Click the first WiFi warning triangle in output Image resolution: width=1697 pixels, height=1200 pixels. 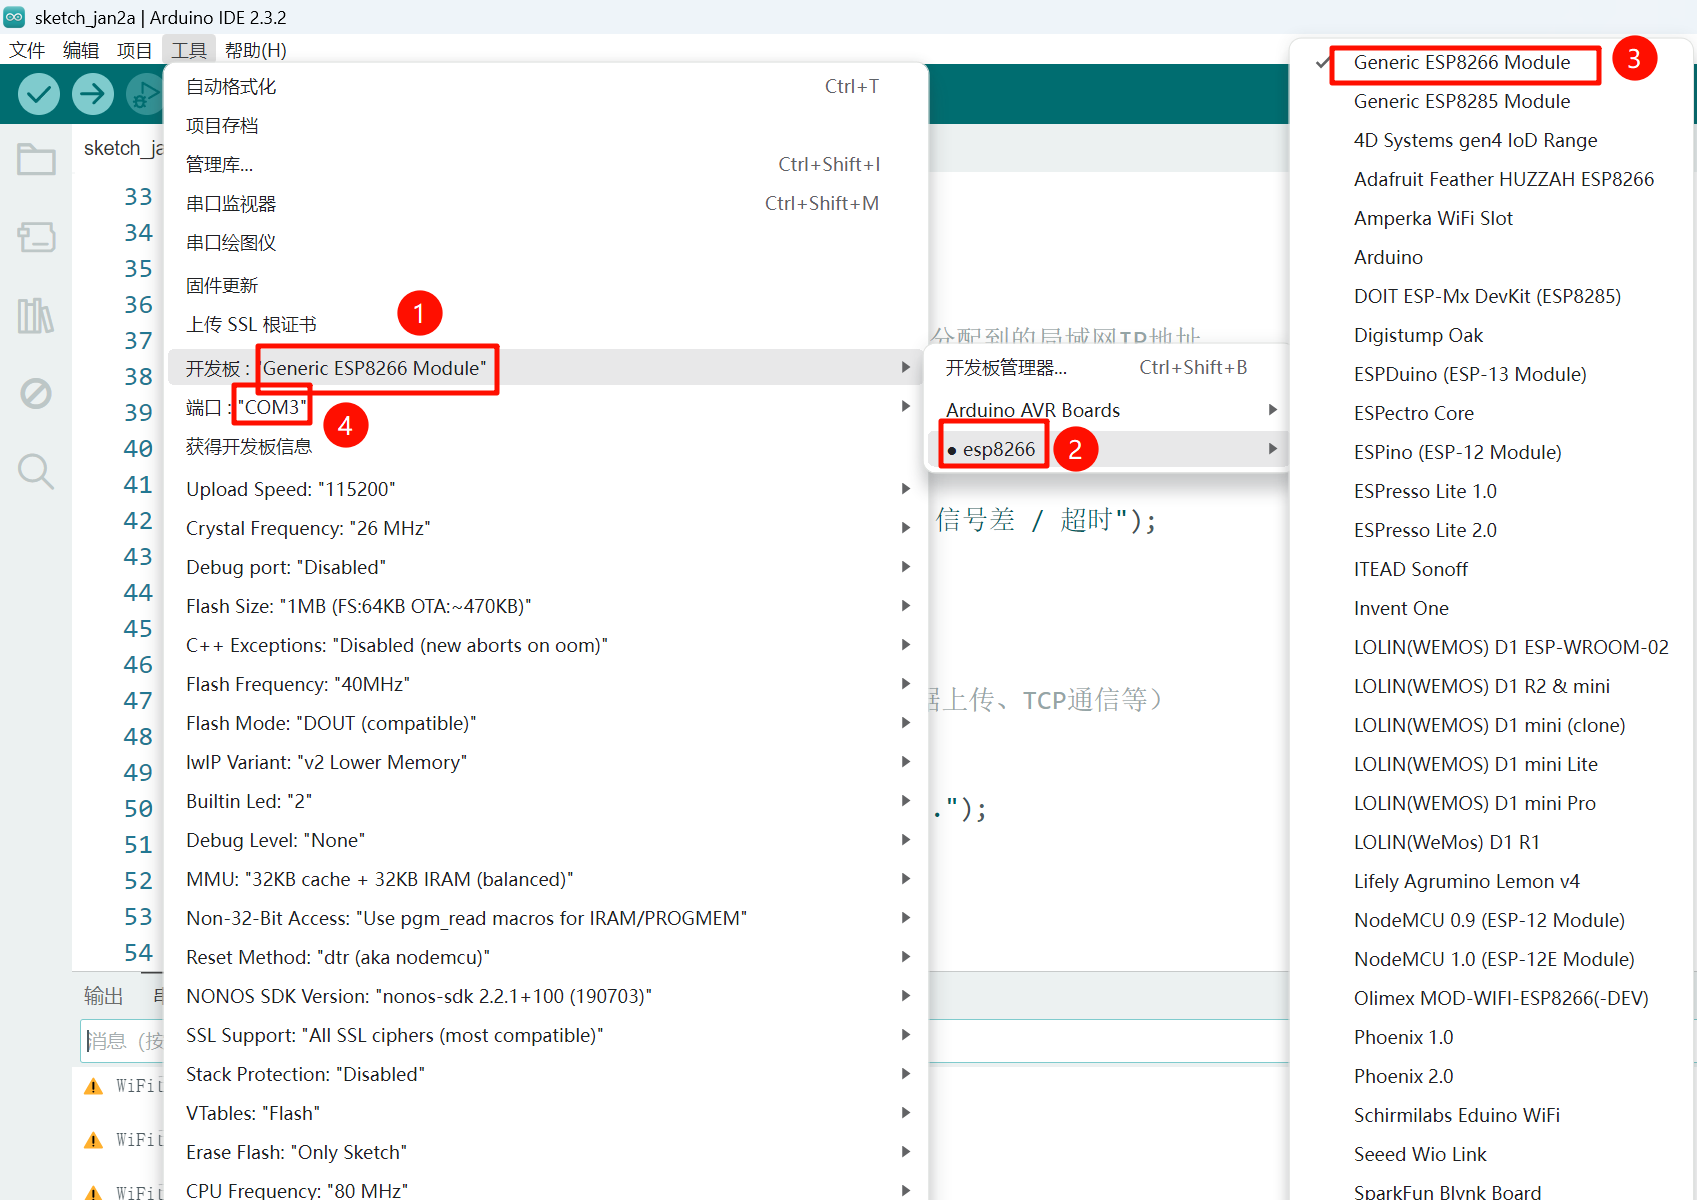click(94, 1086)
